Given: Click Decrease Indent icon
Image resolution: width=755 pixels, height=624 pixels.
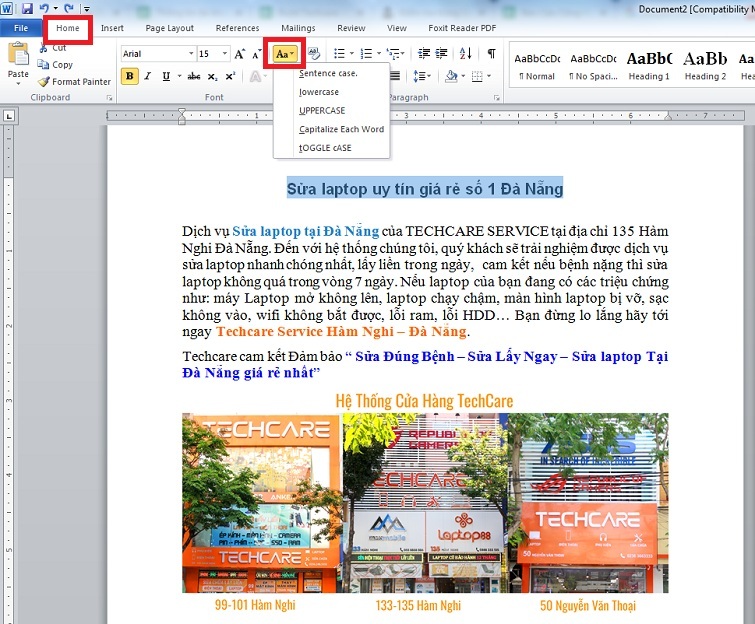Looking at the screenshot, I should pos(424,53).
